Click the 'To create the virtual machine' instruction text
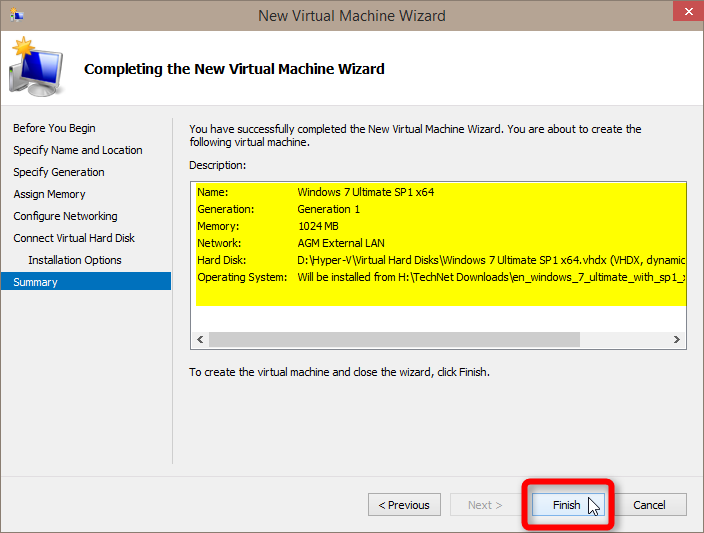 339,372
